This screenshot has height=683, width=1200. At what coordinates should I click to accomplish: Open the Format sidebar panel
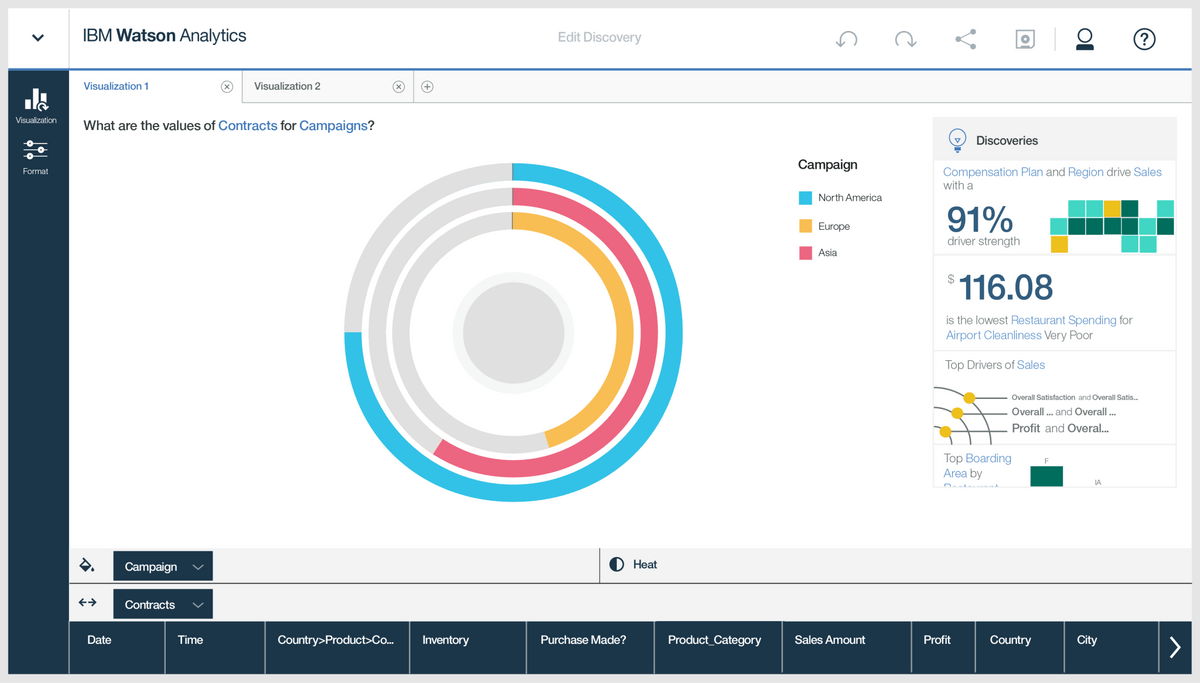point(36,157)
